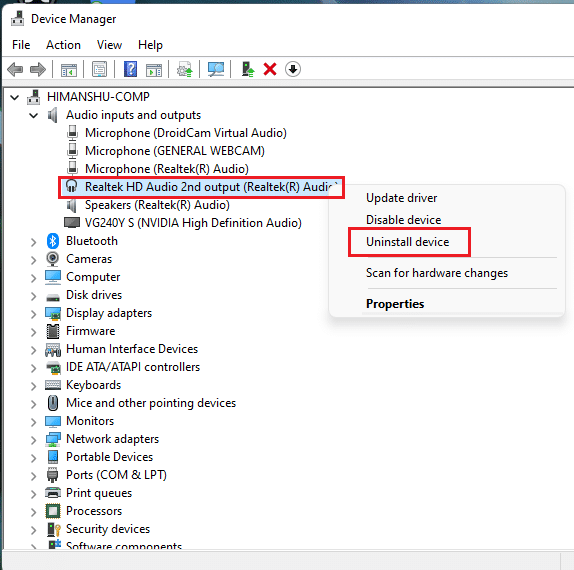Screen dimensions: 574x570
Task: Select the Print queues label
Action: click(99, 493)
